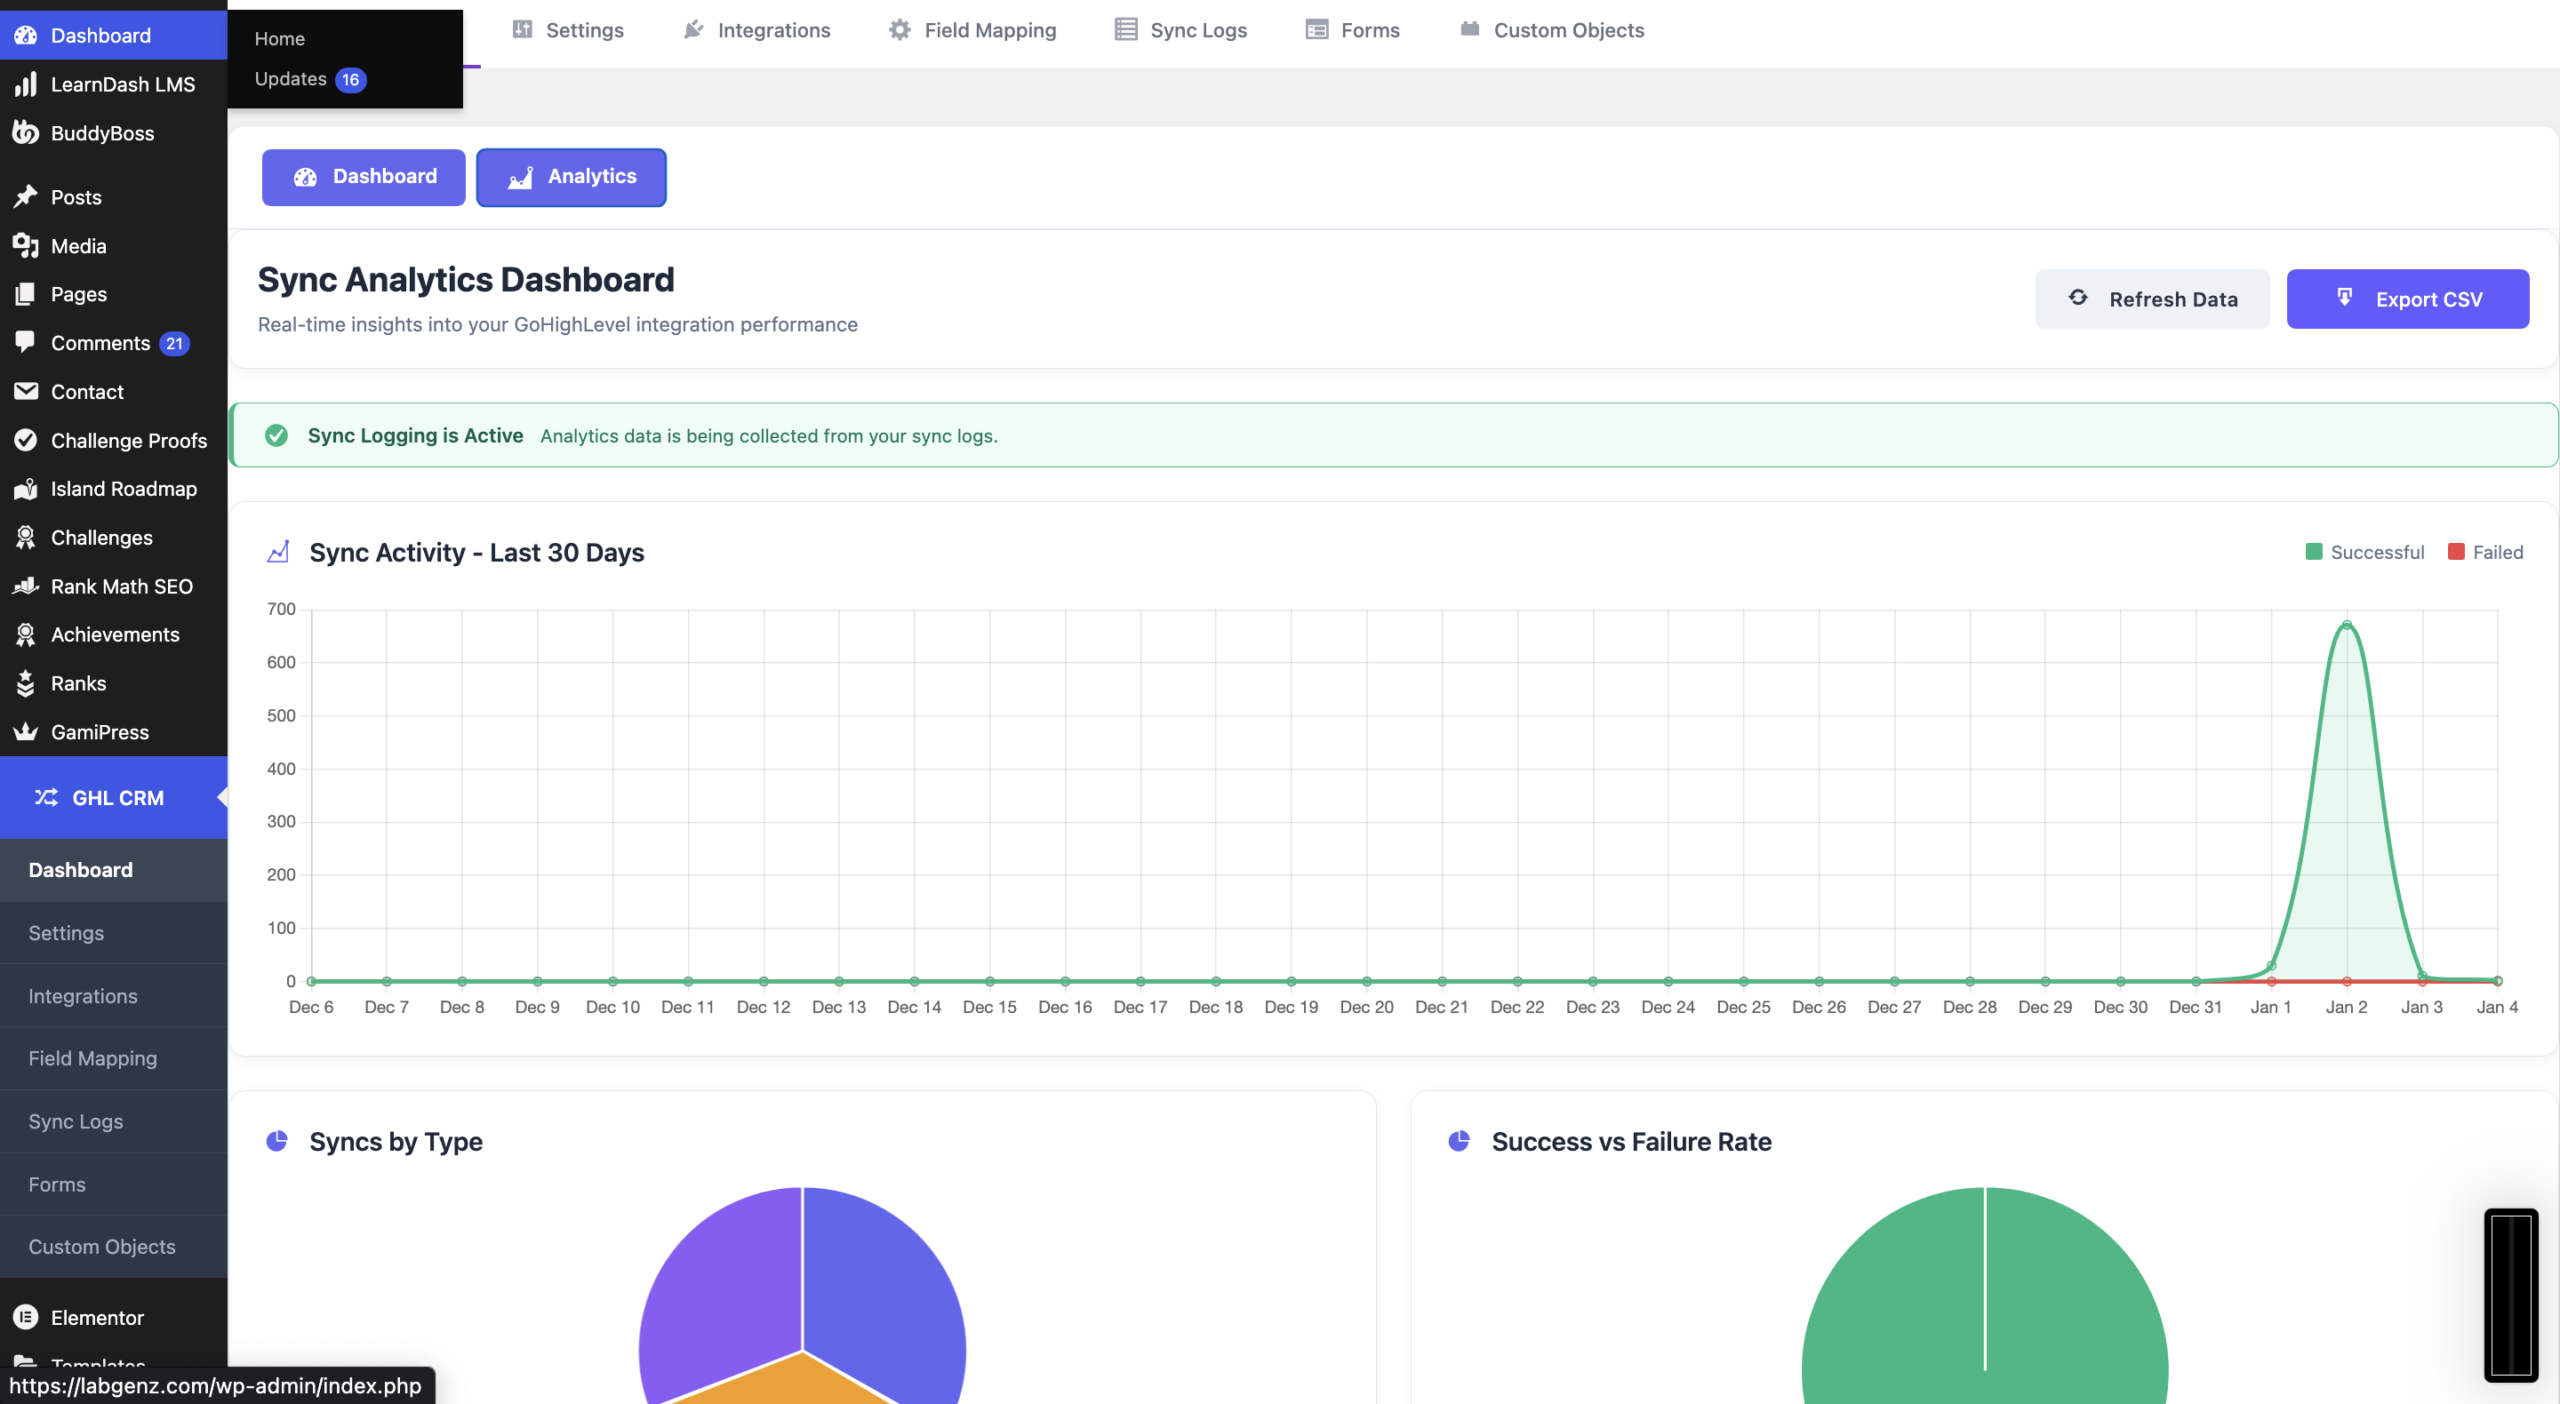Click the LearnDash LMS sidebar icon
This screenshot has height=1404, width=2560.
point(26,84)
